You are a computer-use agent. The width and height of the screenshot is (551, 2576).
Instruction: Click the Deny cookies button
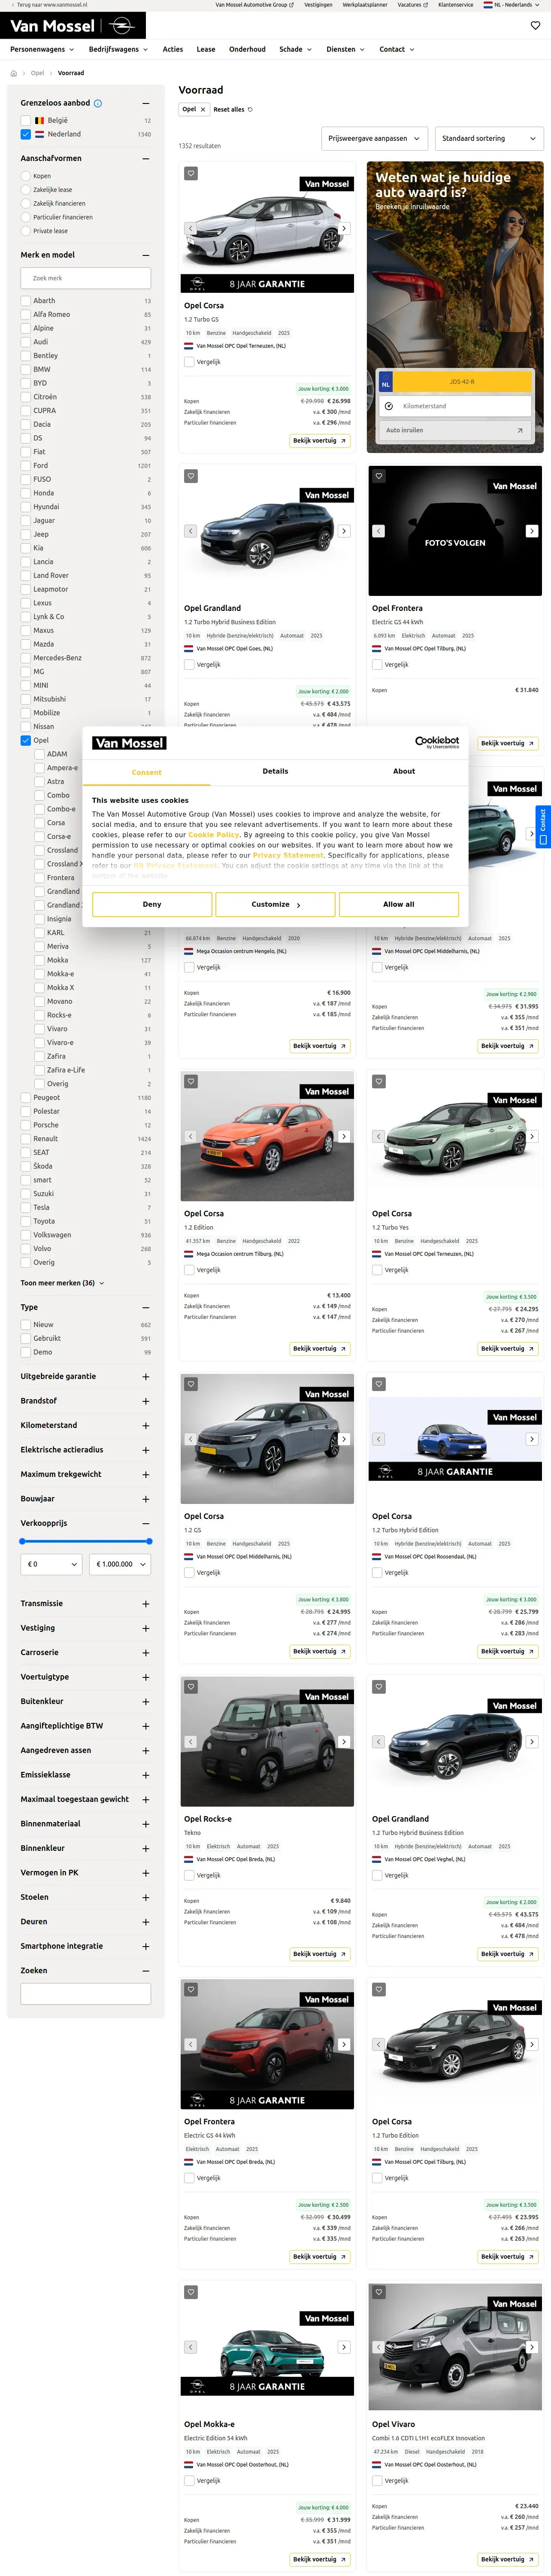(152, 904)
